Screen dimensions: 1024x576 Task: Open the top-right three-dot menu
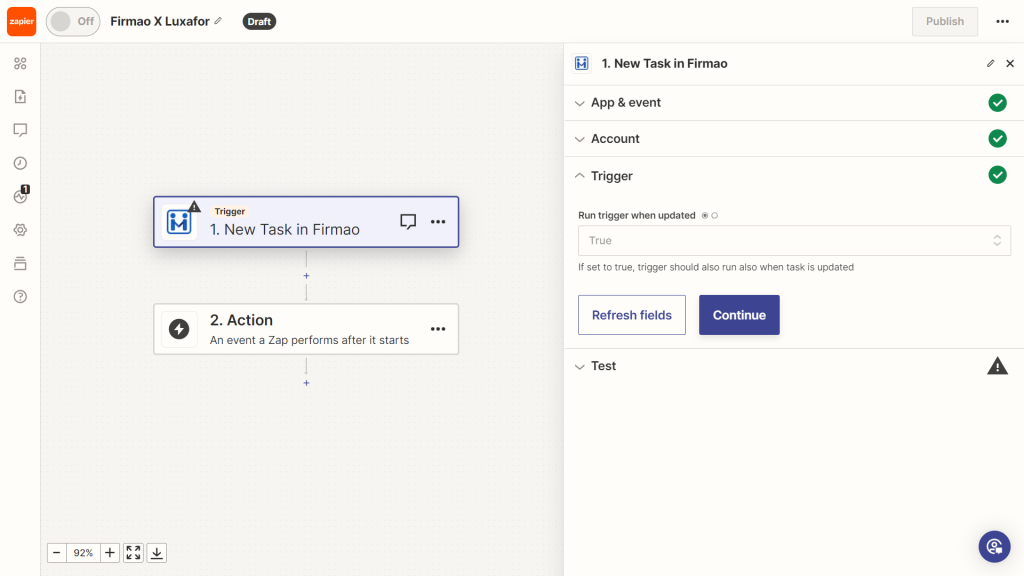1003,21
